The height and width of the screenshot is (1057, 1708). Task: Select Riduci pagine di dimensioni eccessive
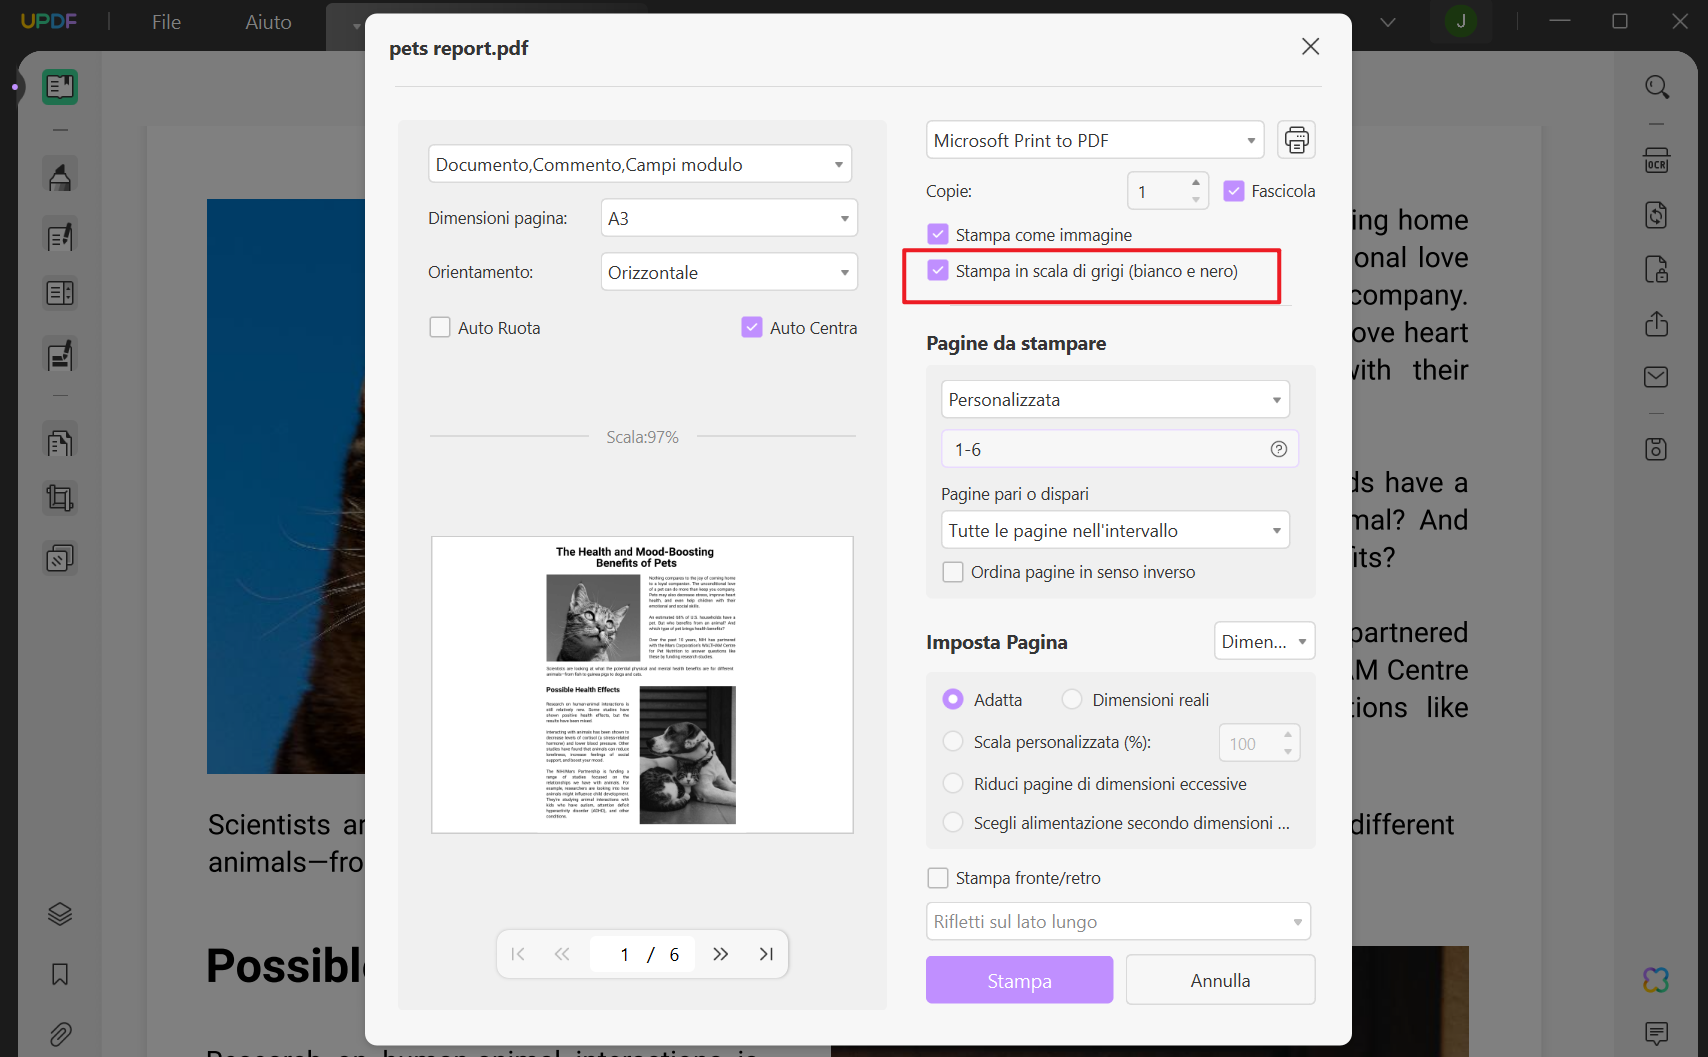pos(953,783)
